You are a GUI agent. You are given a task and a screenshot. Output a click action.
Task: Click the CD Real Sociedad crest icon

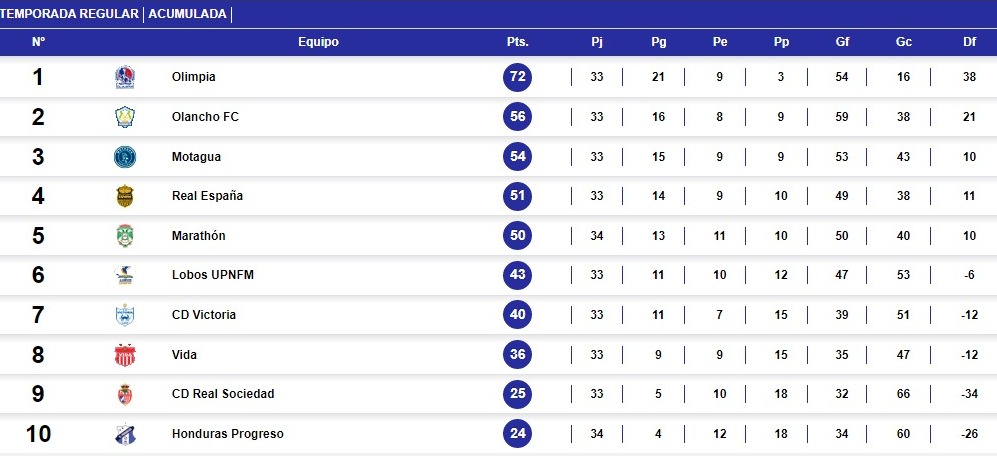pos(124,394)
